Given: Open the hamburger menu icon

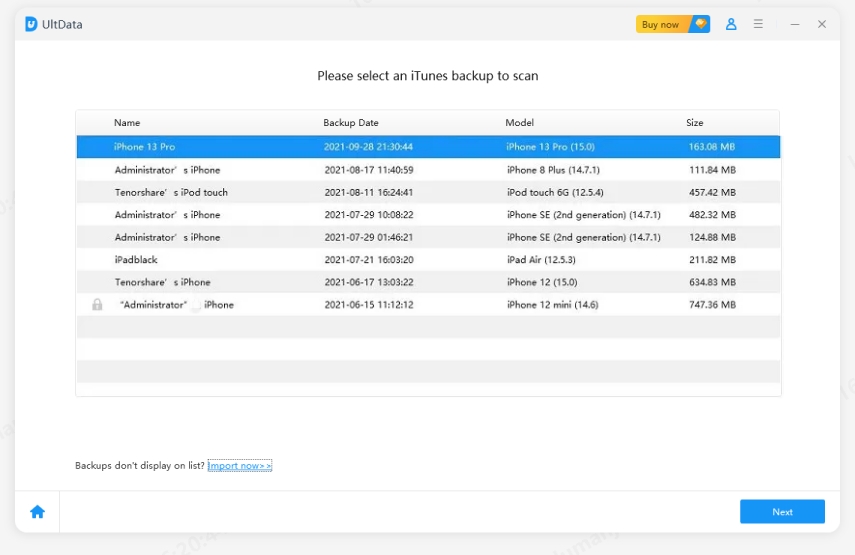Looking at the screenshot, I should pyautogui.click(x=759, y=24).
